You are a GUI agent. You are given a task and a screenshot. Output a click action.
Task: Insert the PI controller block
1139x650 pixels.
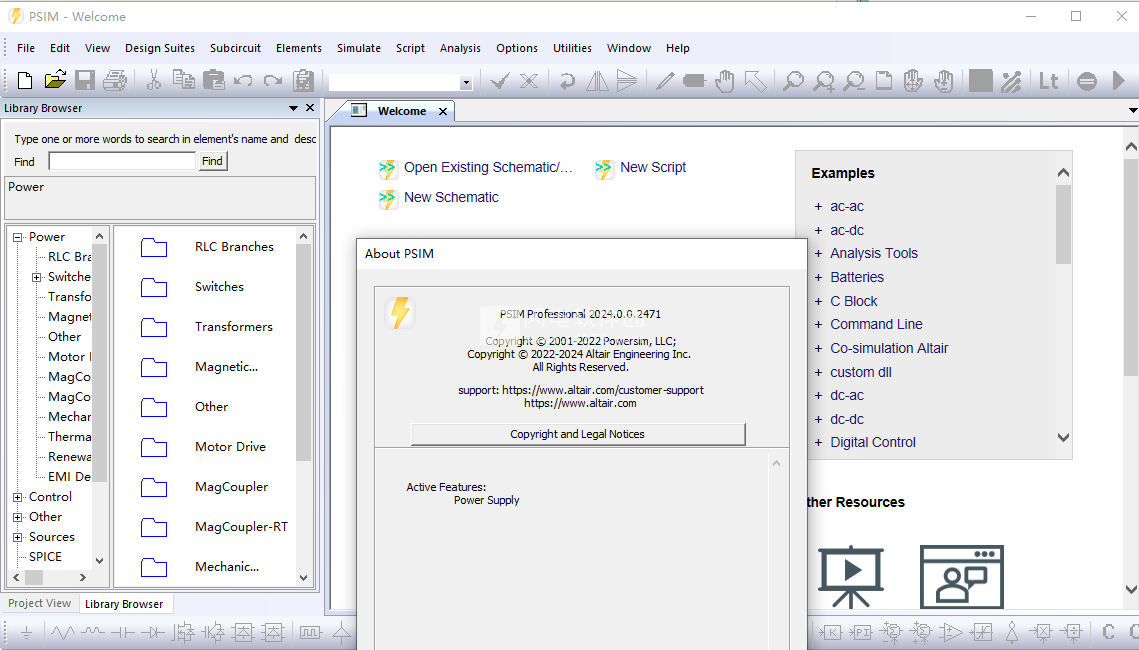tap(861, 633)
